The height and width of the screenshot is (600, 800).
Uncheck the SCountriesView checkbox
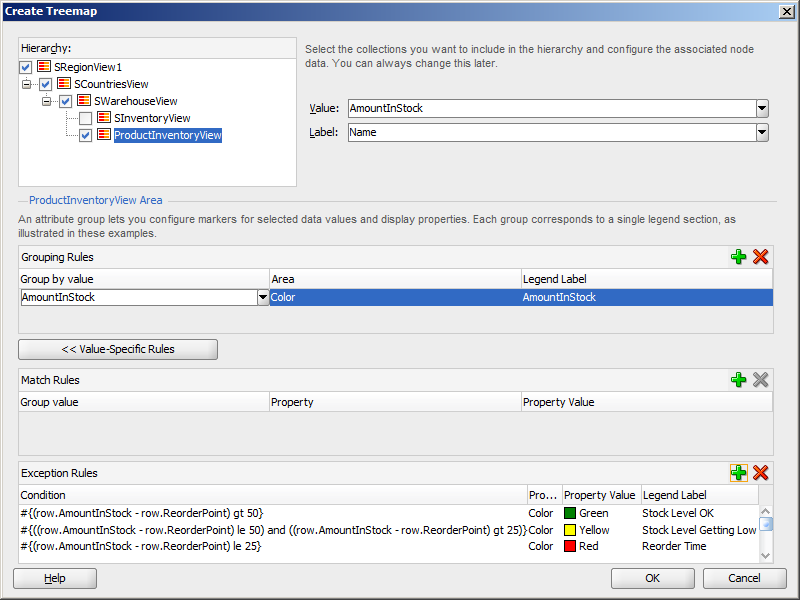45,84
